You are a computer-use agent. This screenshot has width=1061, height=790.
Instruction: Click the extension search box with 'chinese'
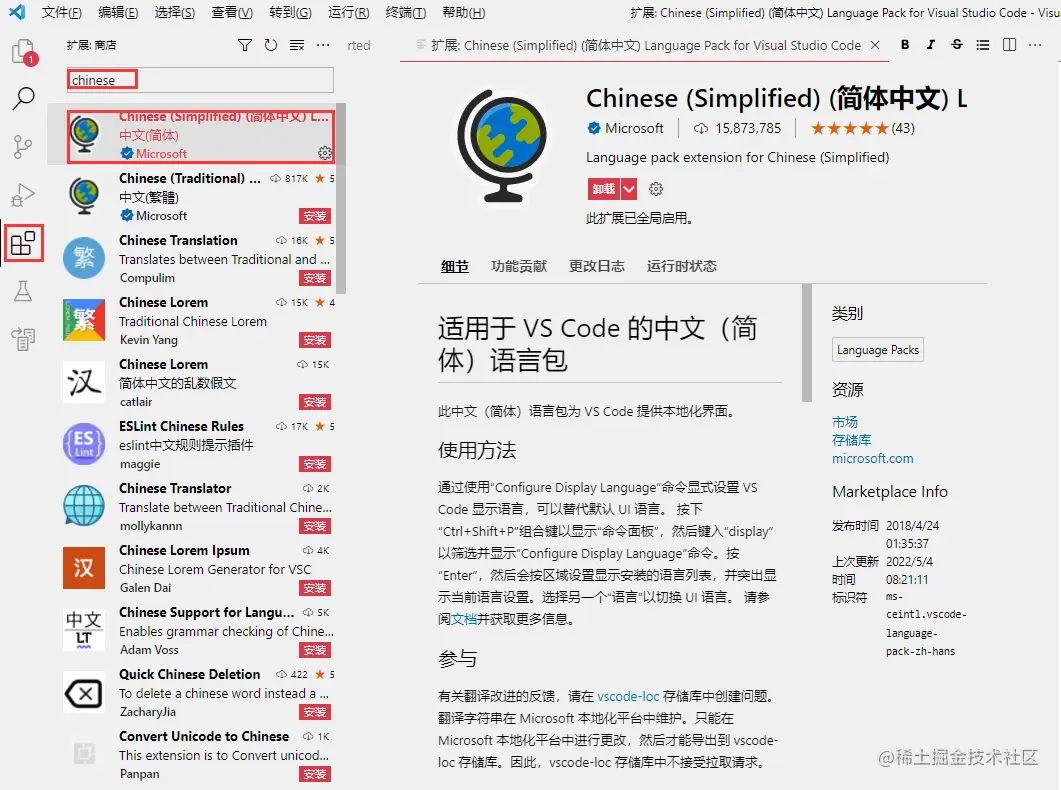[200, 80]
